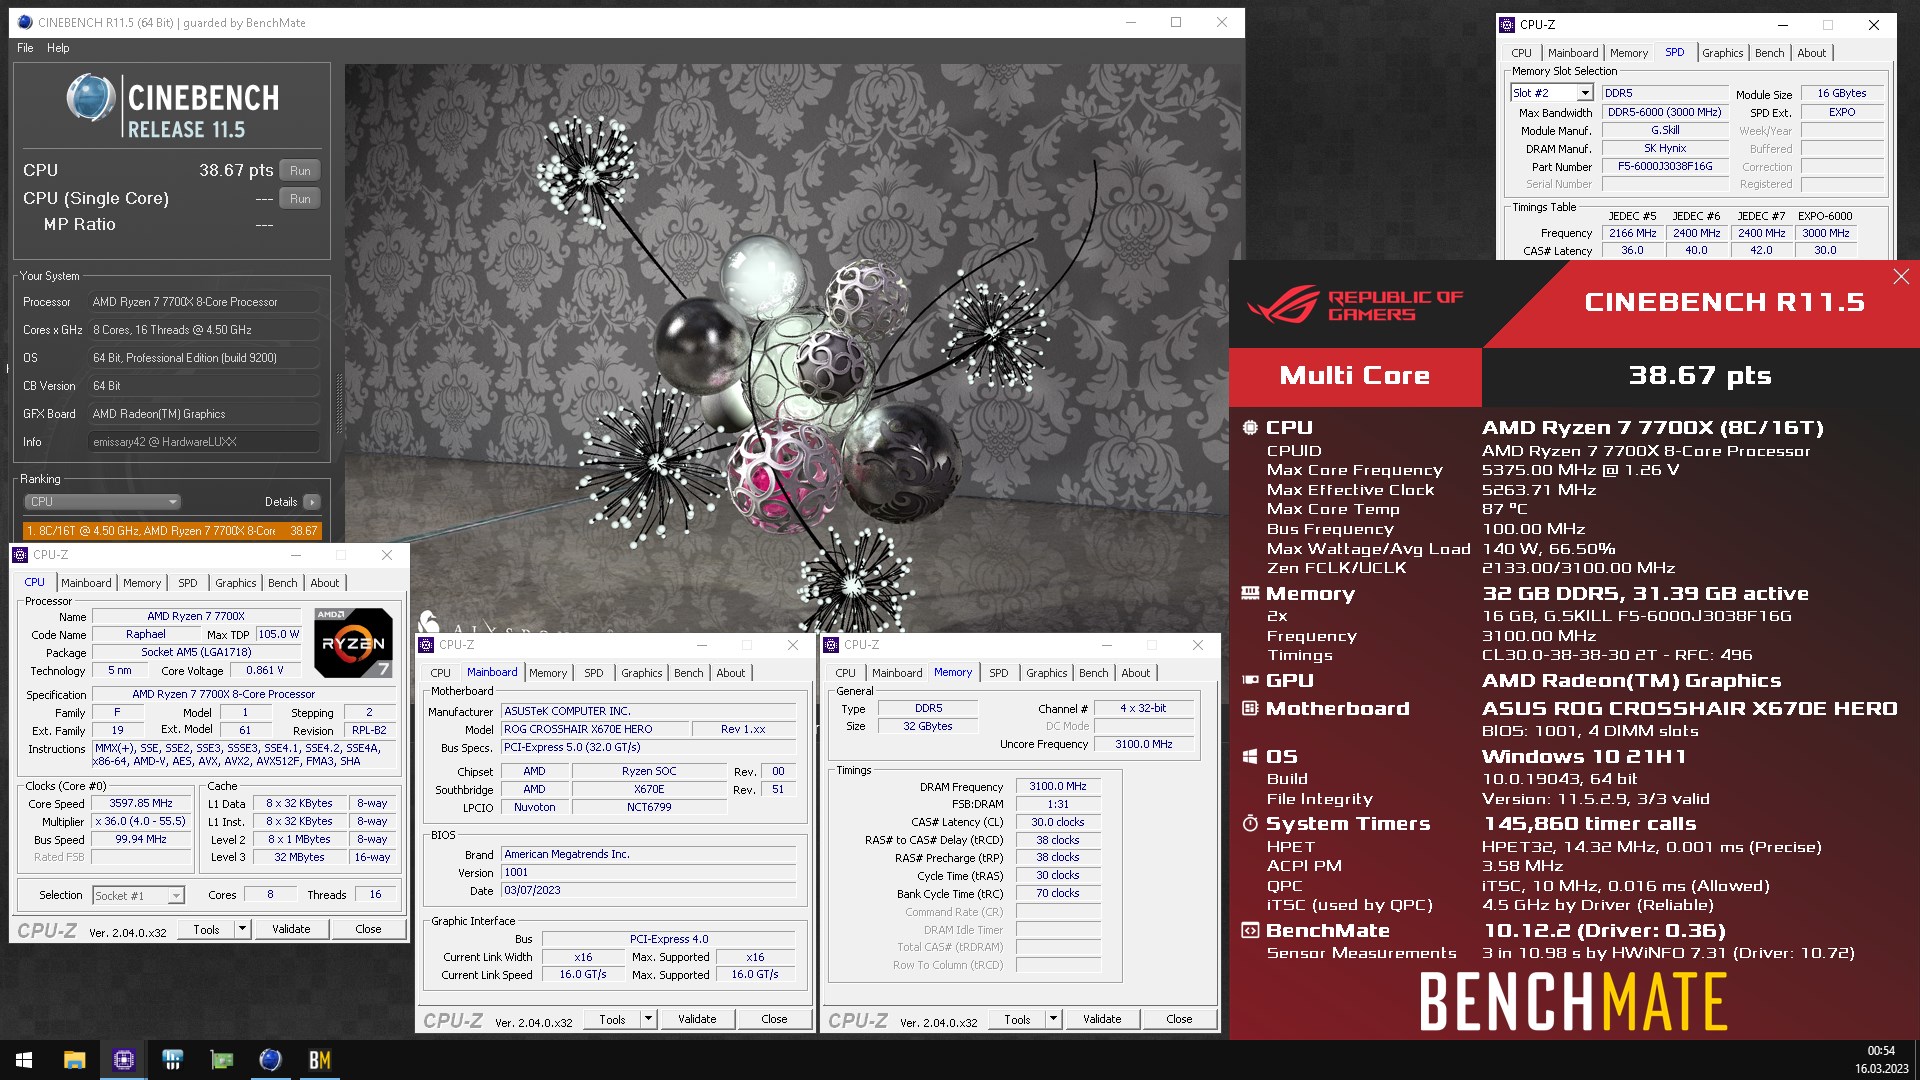Click the ROG CROSSHAIR X670E HERO model field
The height and width of the screenshot is (1080, 1920).
click(594, 729)
